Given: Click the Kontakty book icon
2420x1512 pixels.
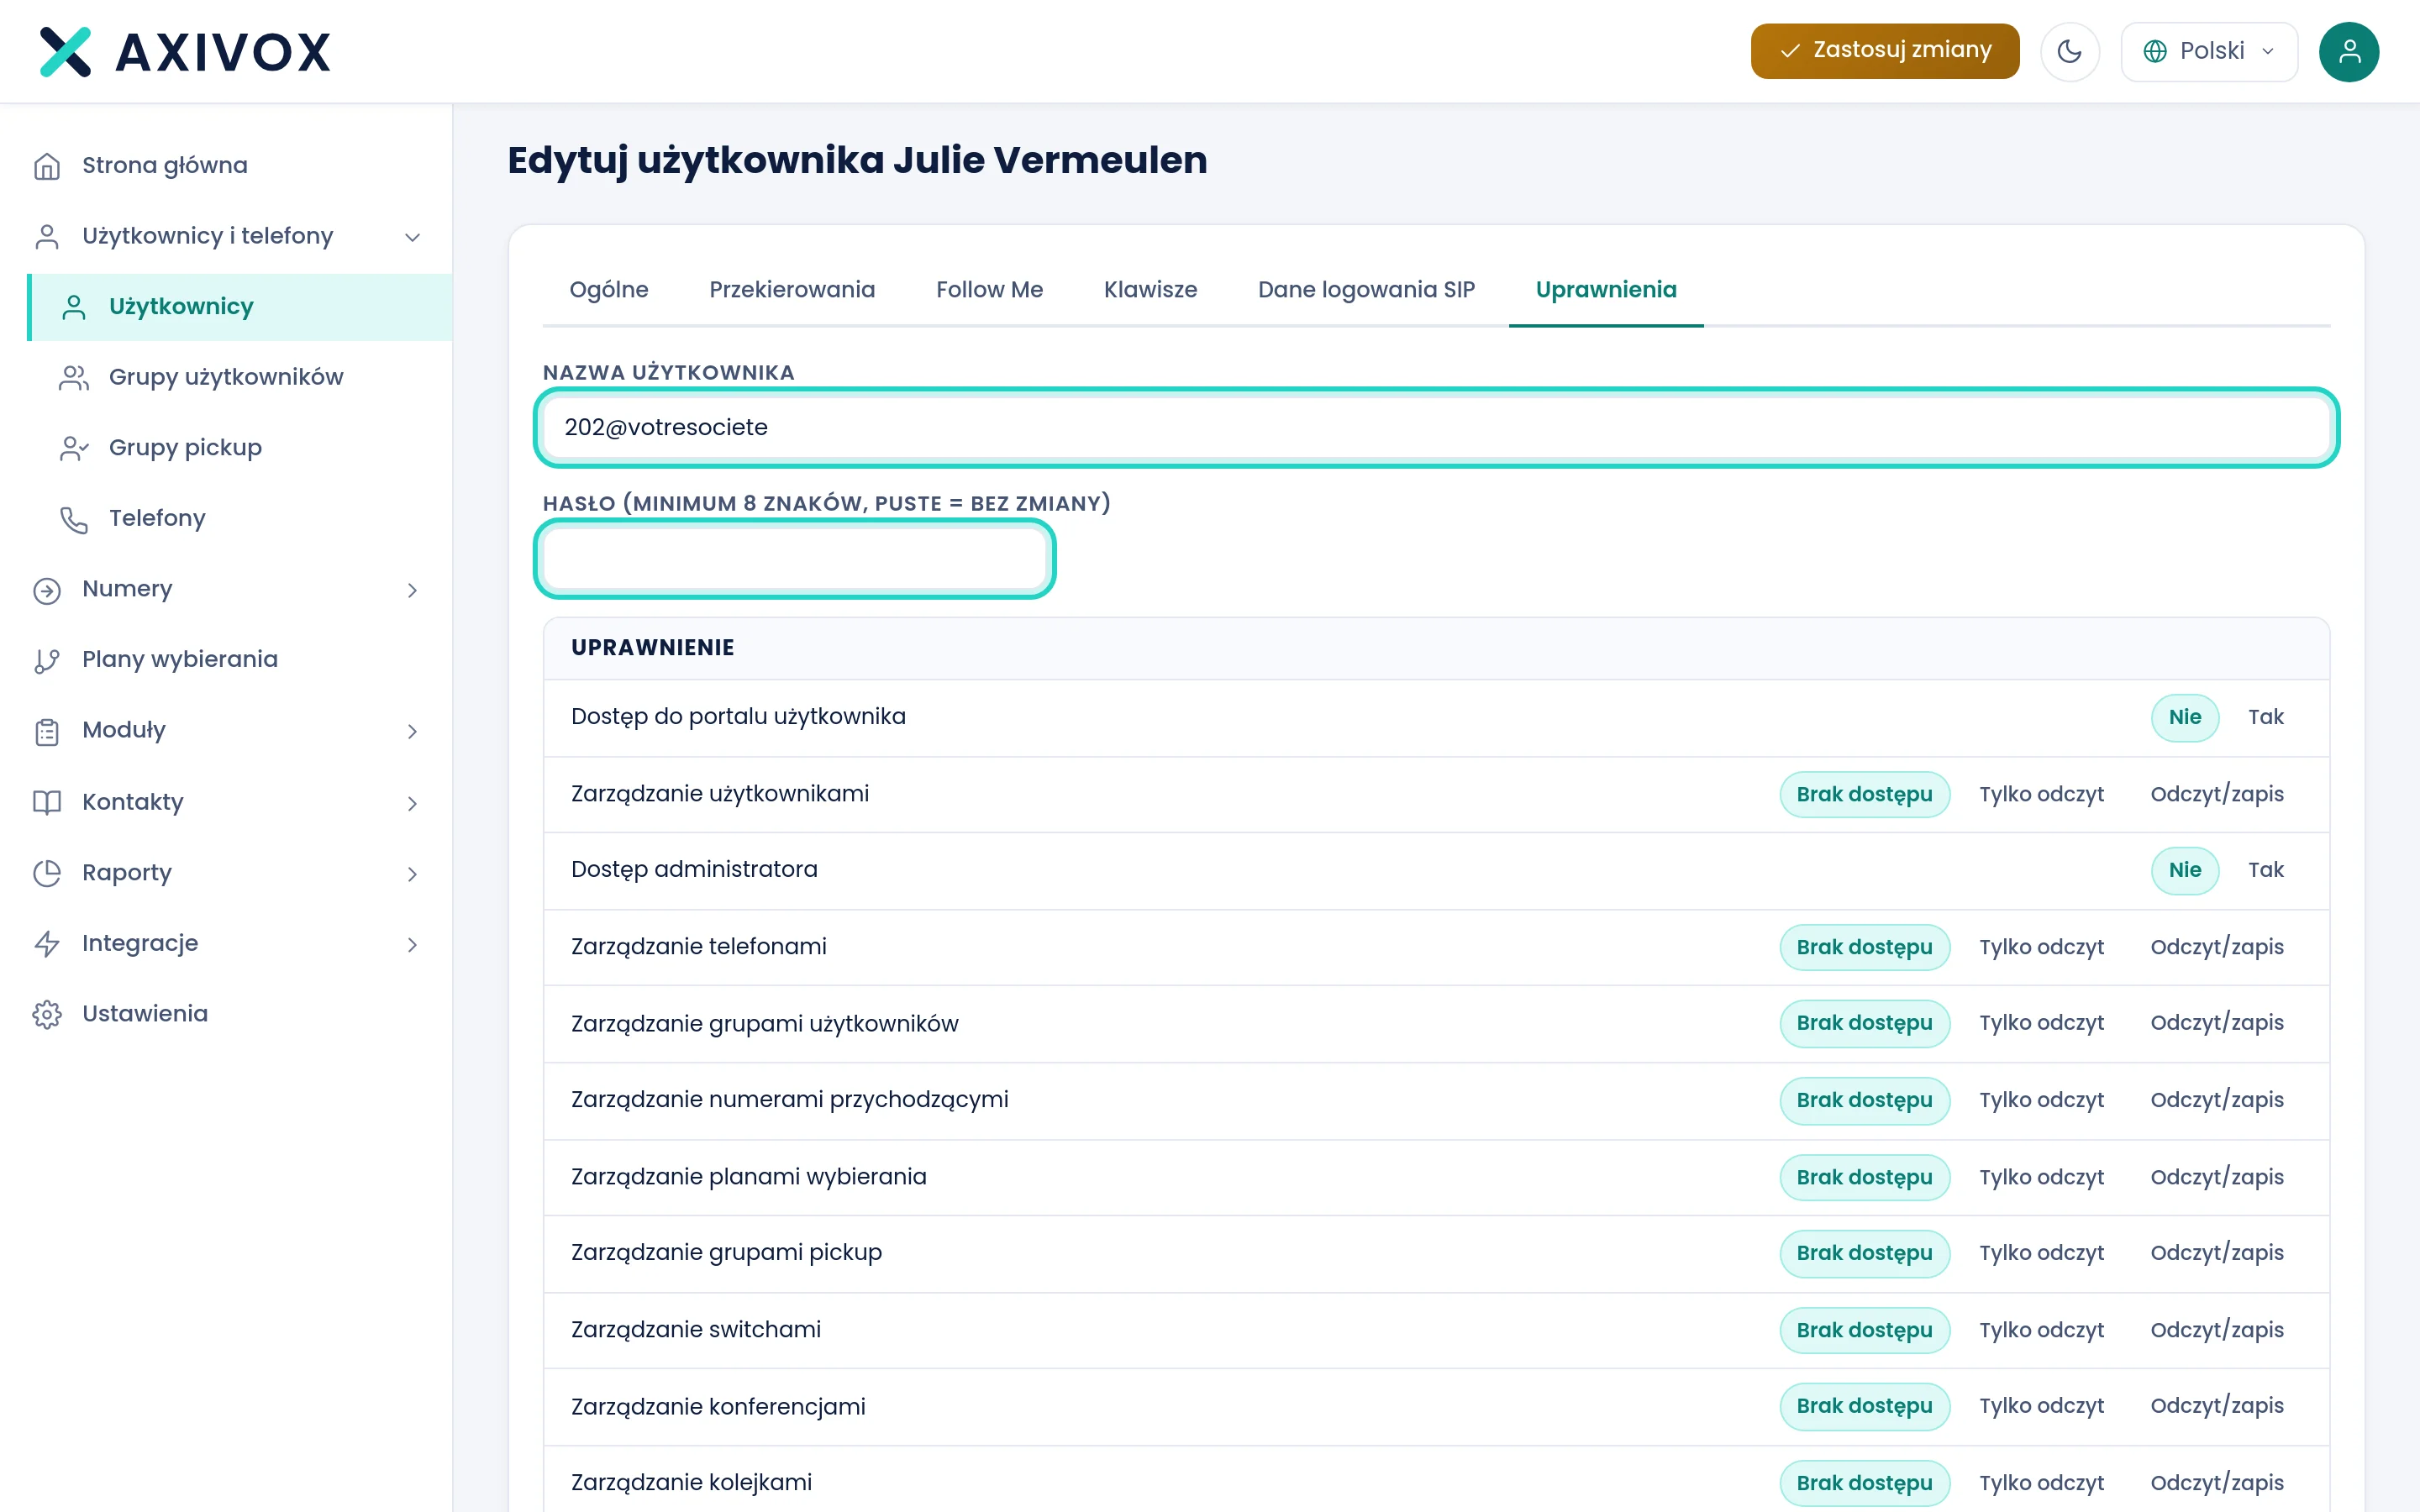Looking at the screenshot, I should click(x=47, y=802).
